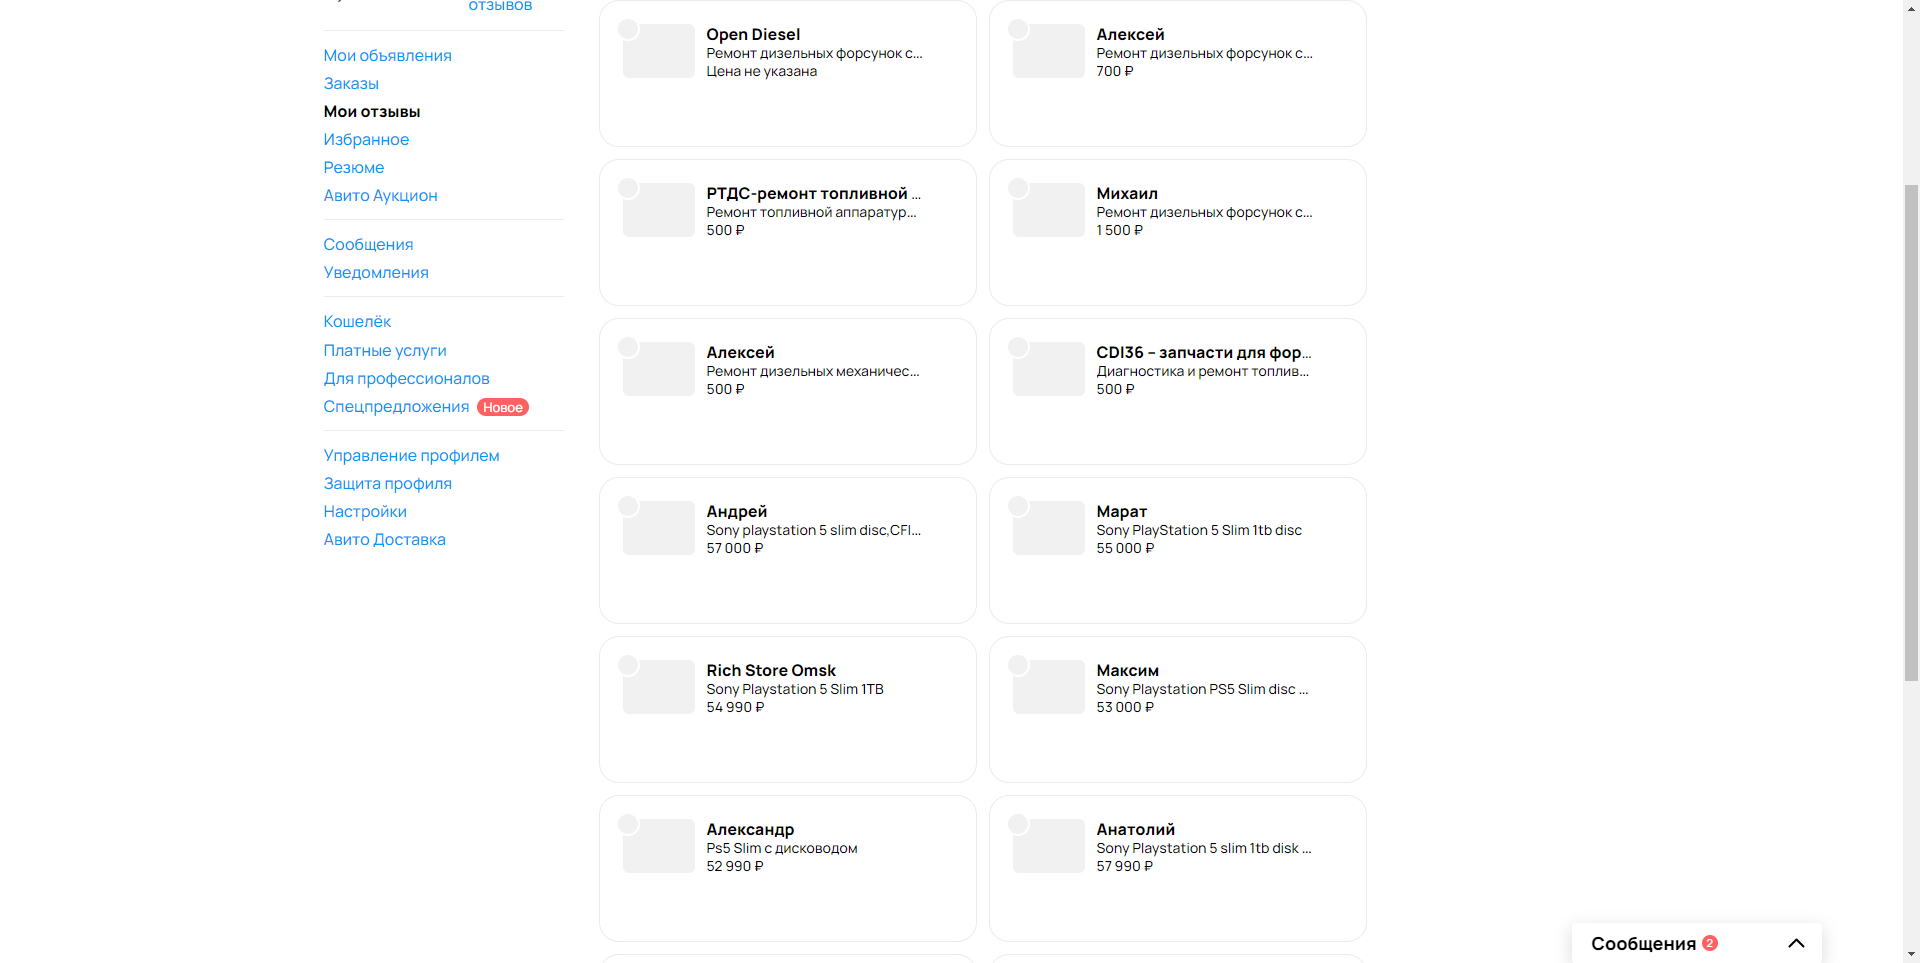
Task: Go to Платные услуги
Action: [x=385, y=351]
